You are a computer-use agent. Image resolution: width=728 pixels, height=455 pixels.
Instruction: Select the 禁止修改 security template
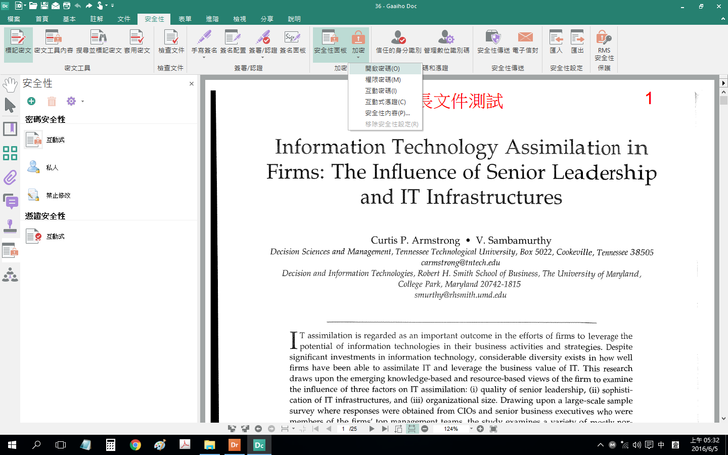(58, 195)
